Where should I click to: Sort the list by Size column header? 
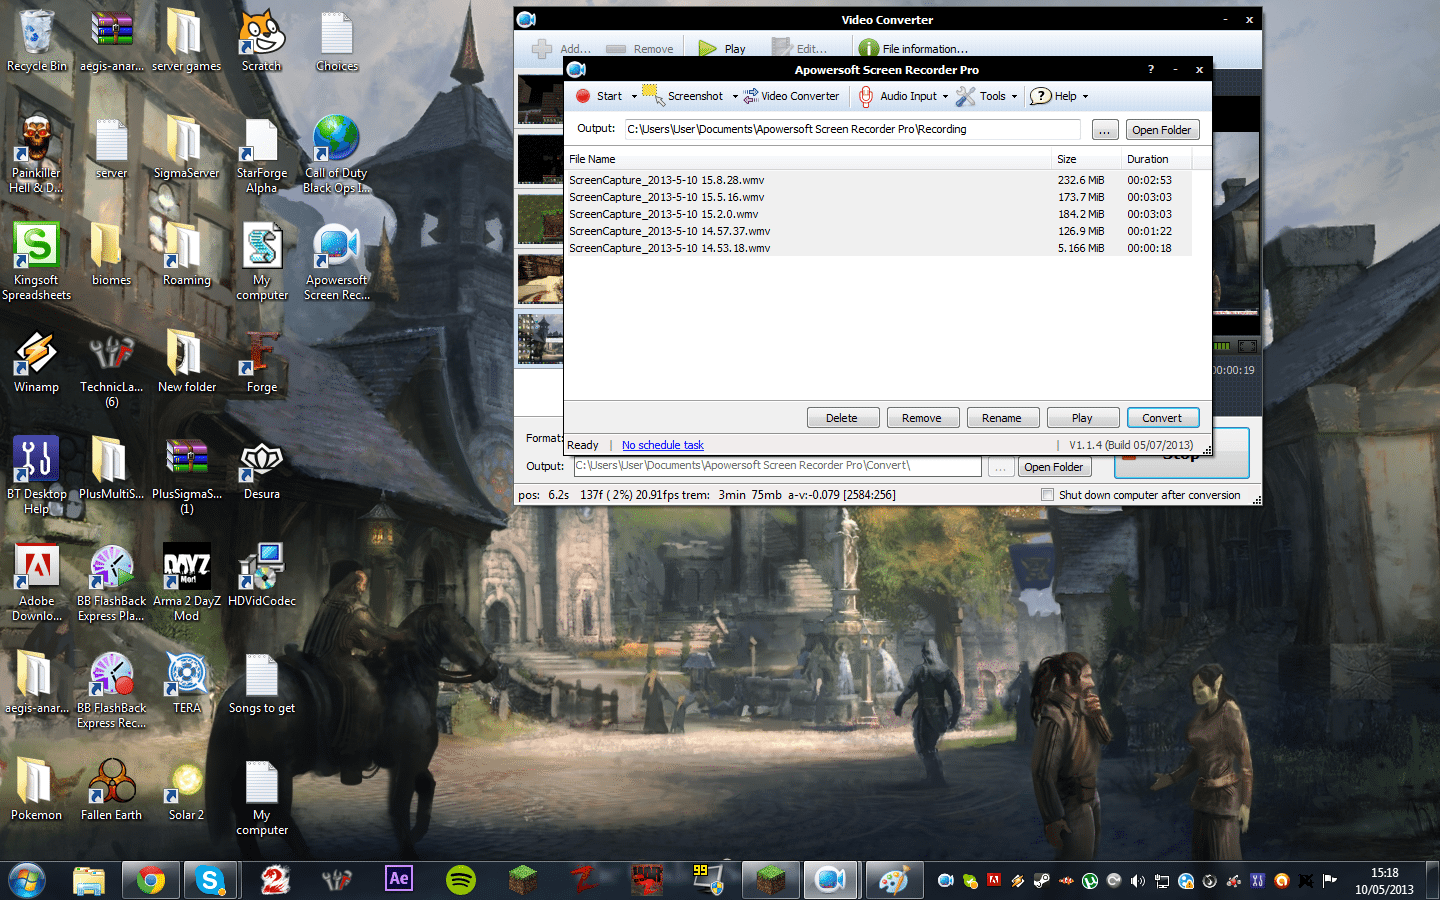[1067, 159]
